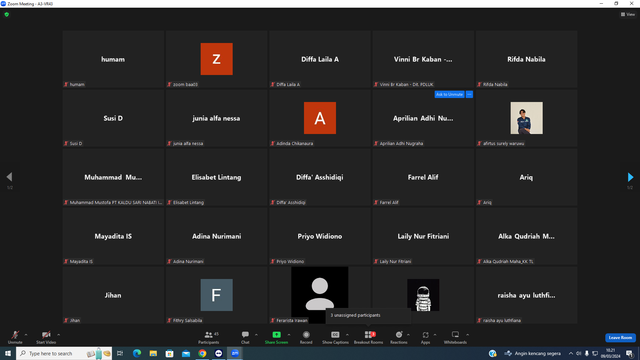Screen dimensions: 640x360
Task: Select the Alka Qudriah Maha tile
Action: pyautogui.click(x=526, y=236)
